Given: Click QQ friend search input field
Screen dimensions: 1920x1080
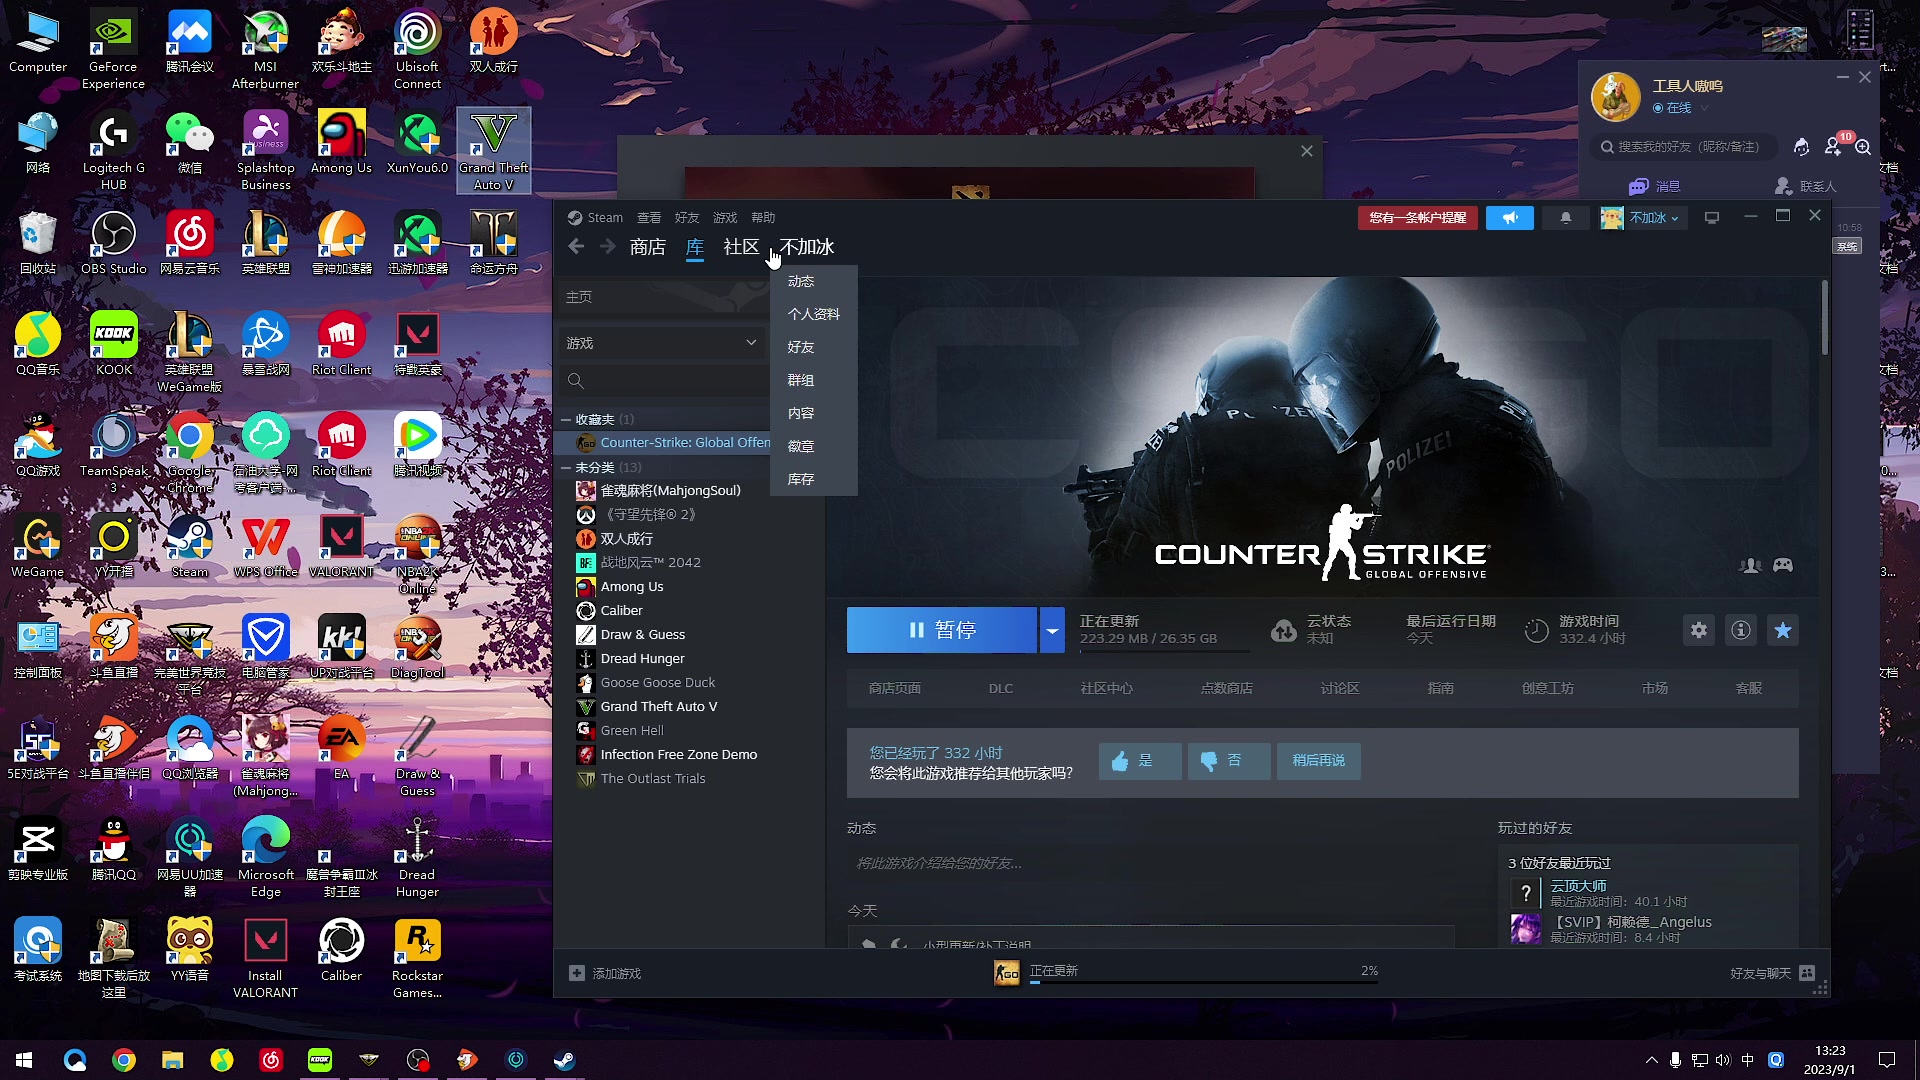Looking at the screenshot, I should point(1685,147).
